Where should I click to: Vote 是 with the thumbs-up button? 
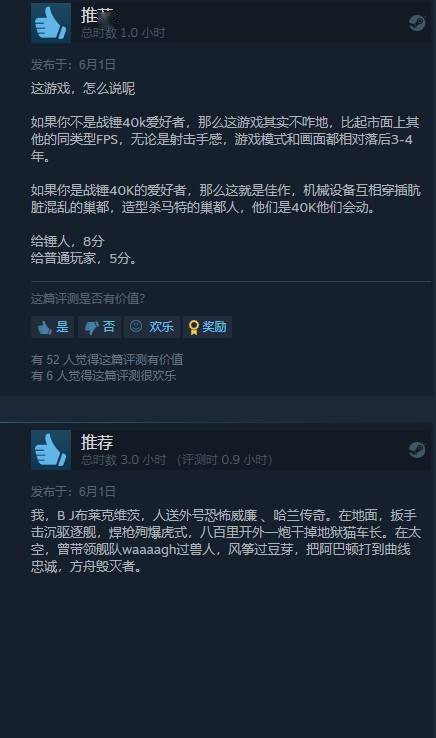tap(53, 327)
